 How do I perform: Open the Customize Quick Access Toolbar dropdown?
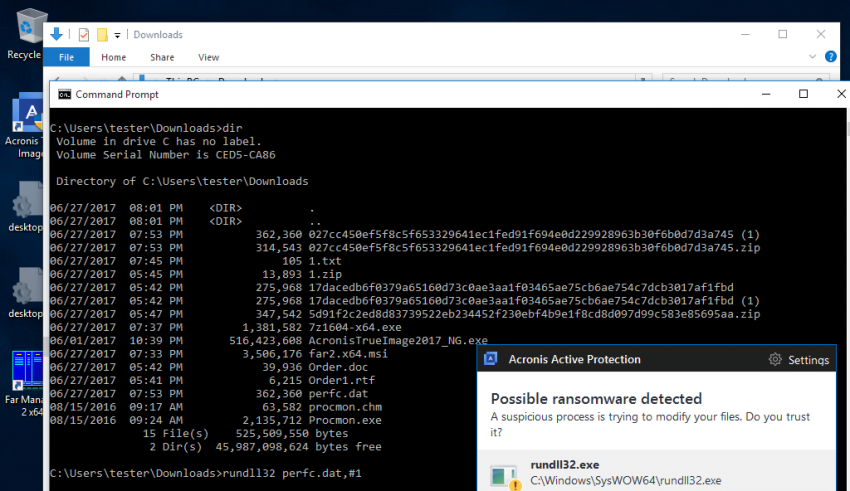[117, 35]
